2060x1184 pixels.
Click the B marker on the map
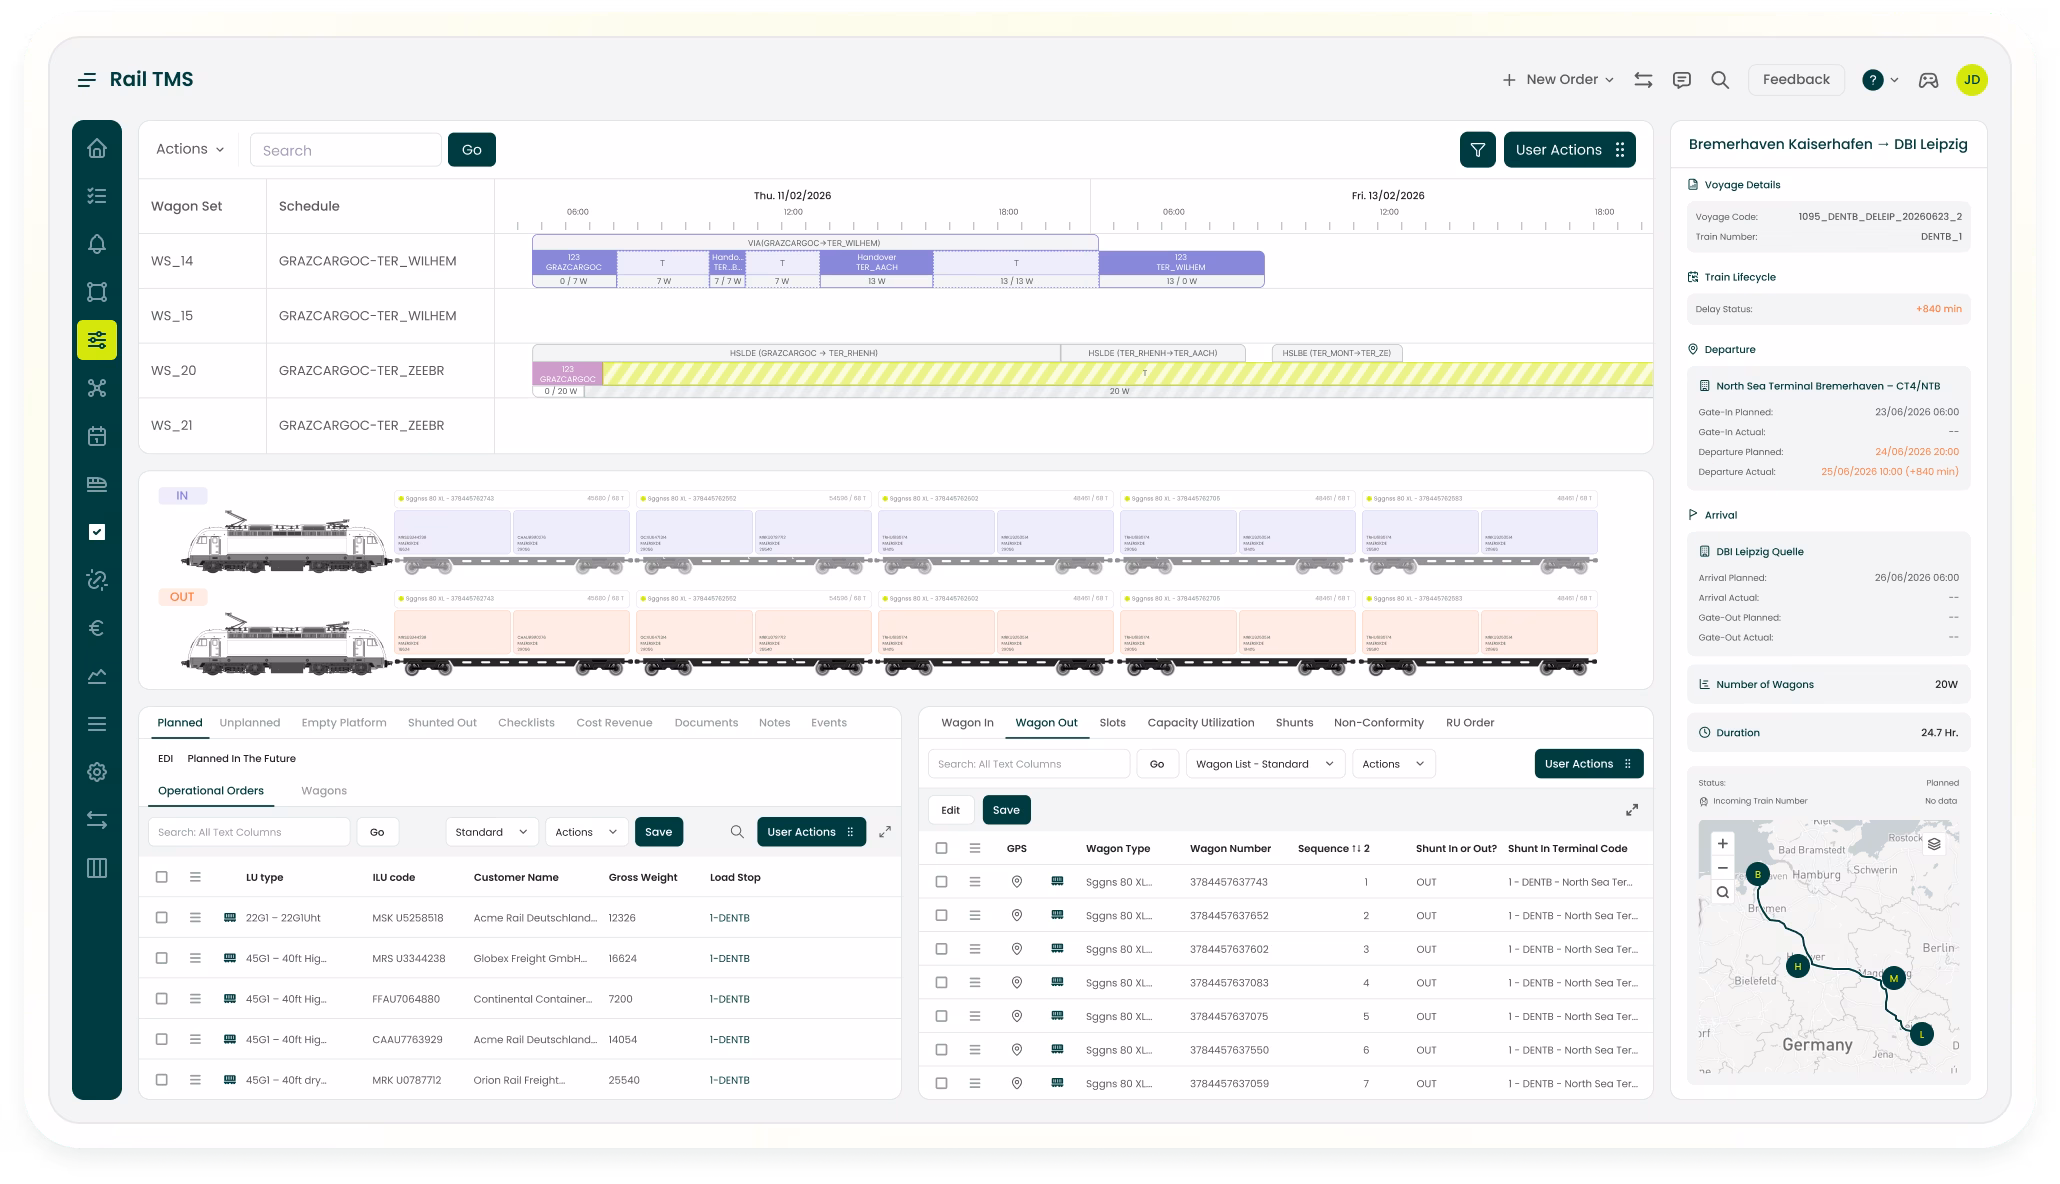pyautogui.click(x=1758, y=874)
